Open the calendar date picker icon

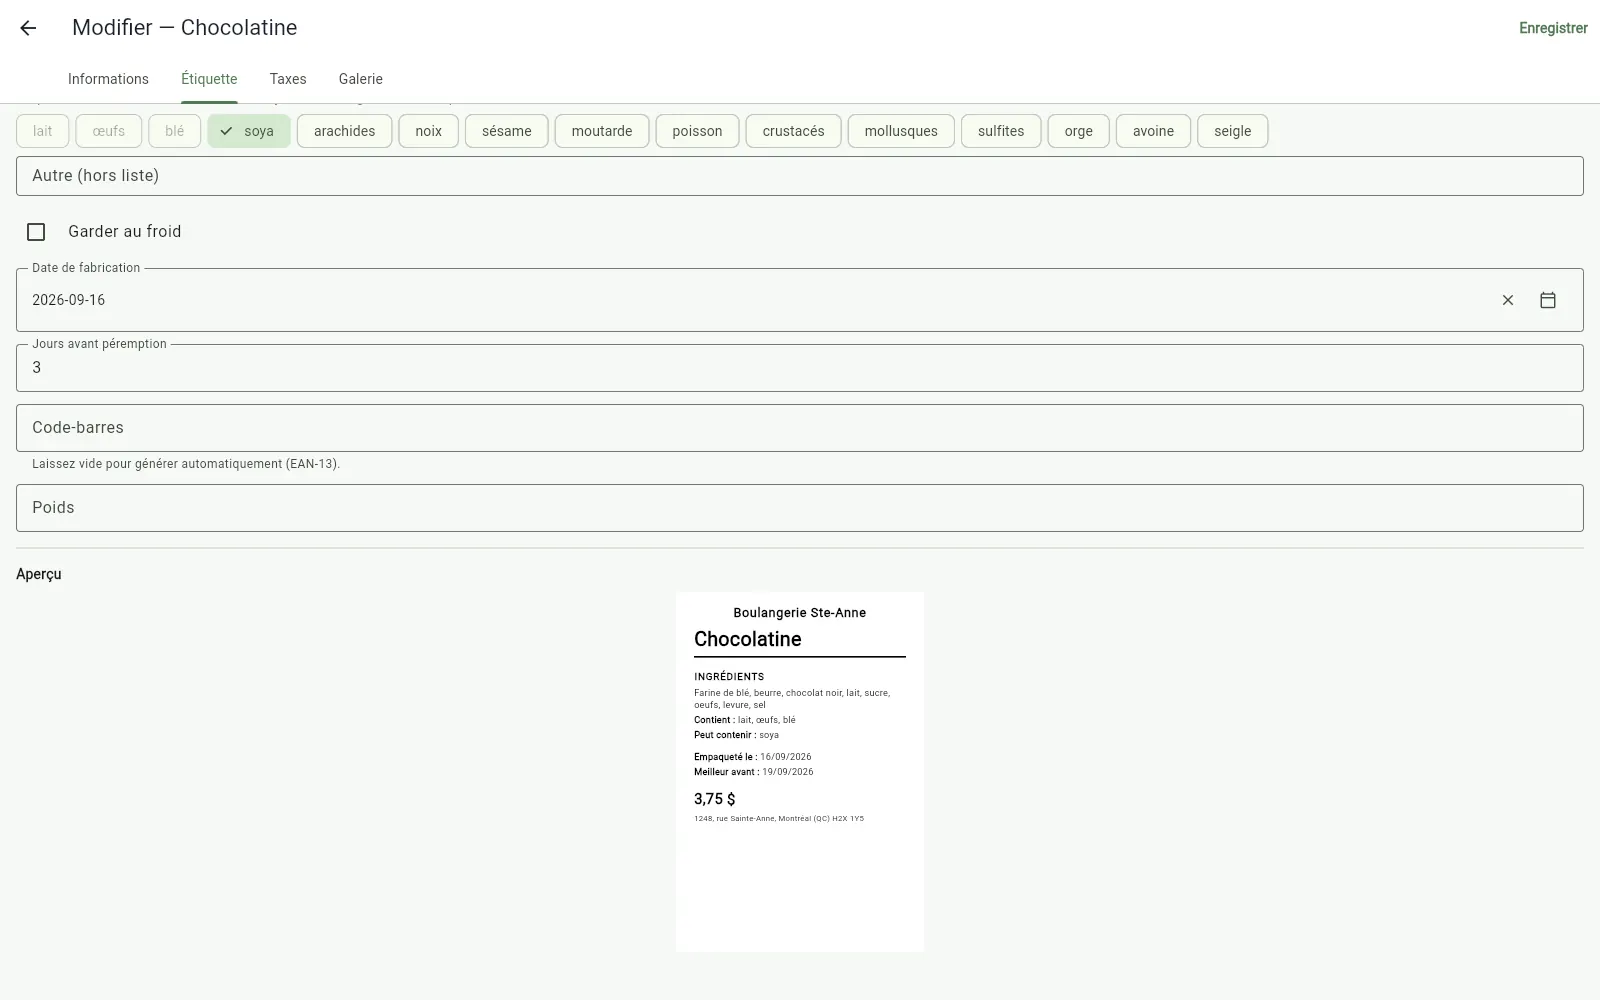1548,300
